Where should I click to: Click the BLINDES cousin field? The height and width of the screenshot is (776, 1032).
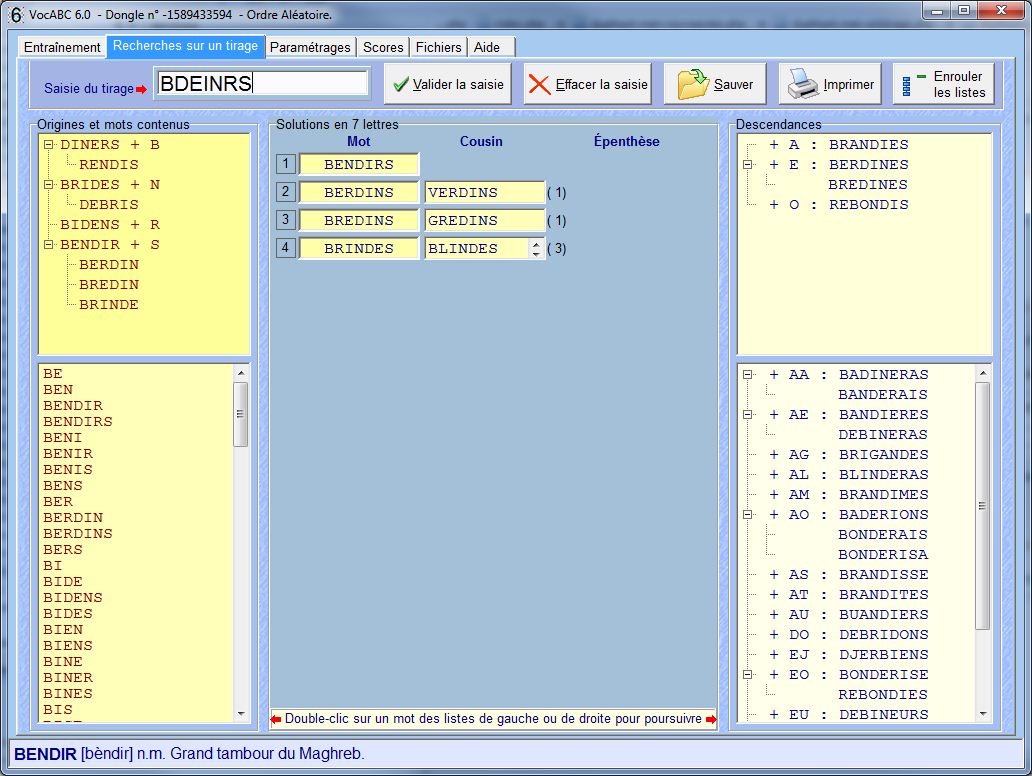coord(477,248)
